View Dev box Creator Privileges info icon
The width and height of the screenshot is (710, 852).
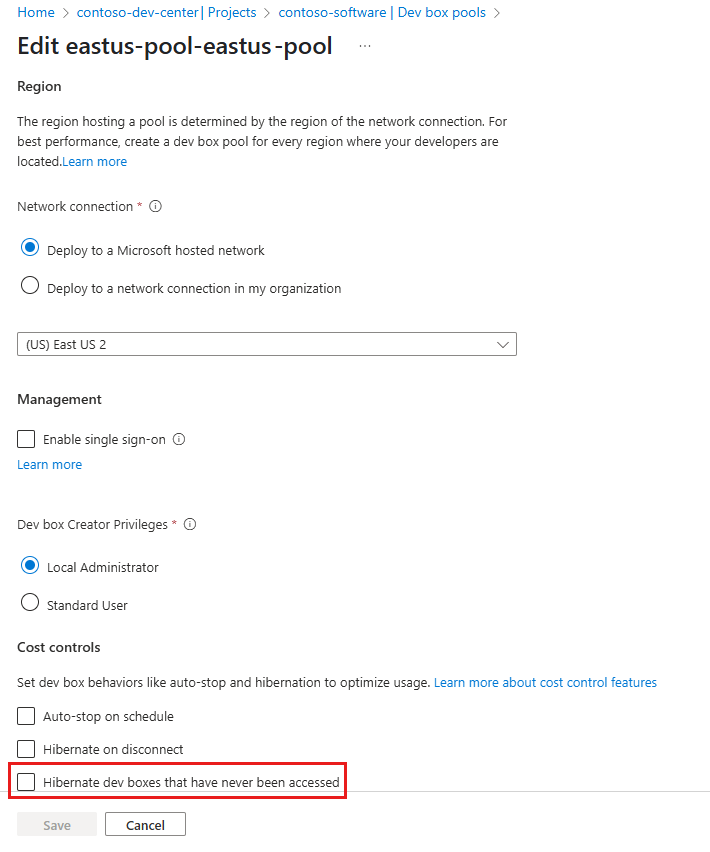pos(189,524)
